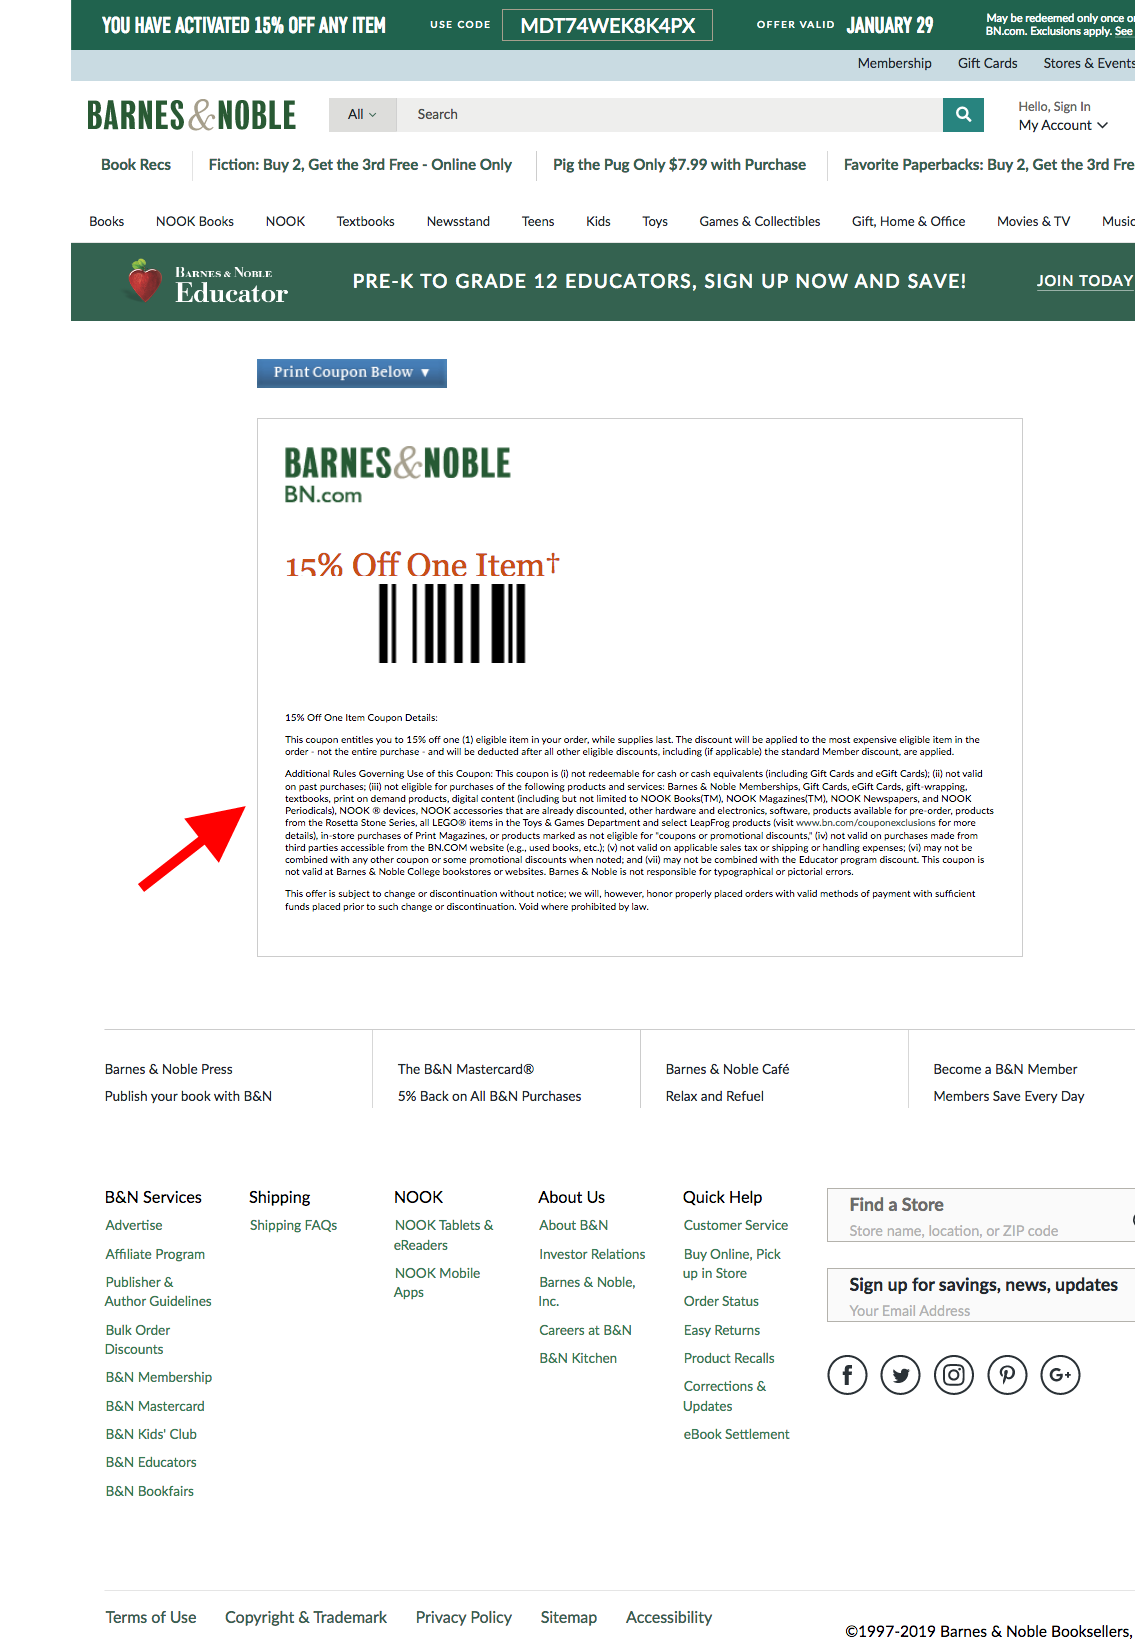Screen dimensions: 1135x1640
Task: Open the Instagram social icon
Action: [x=954, y=1375]
